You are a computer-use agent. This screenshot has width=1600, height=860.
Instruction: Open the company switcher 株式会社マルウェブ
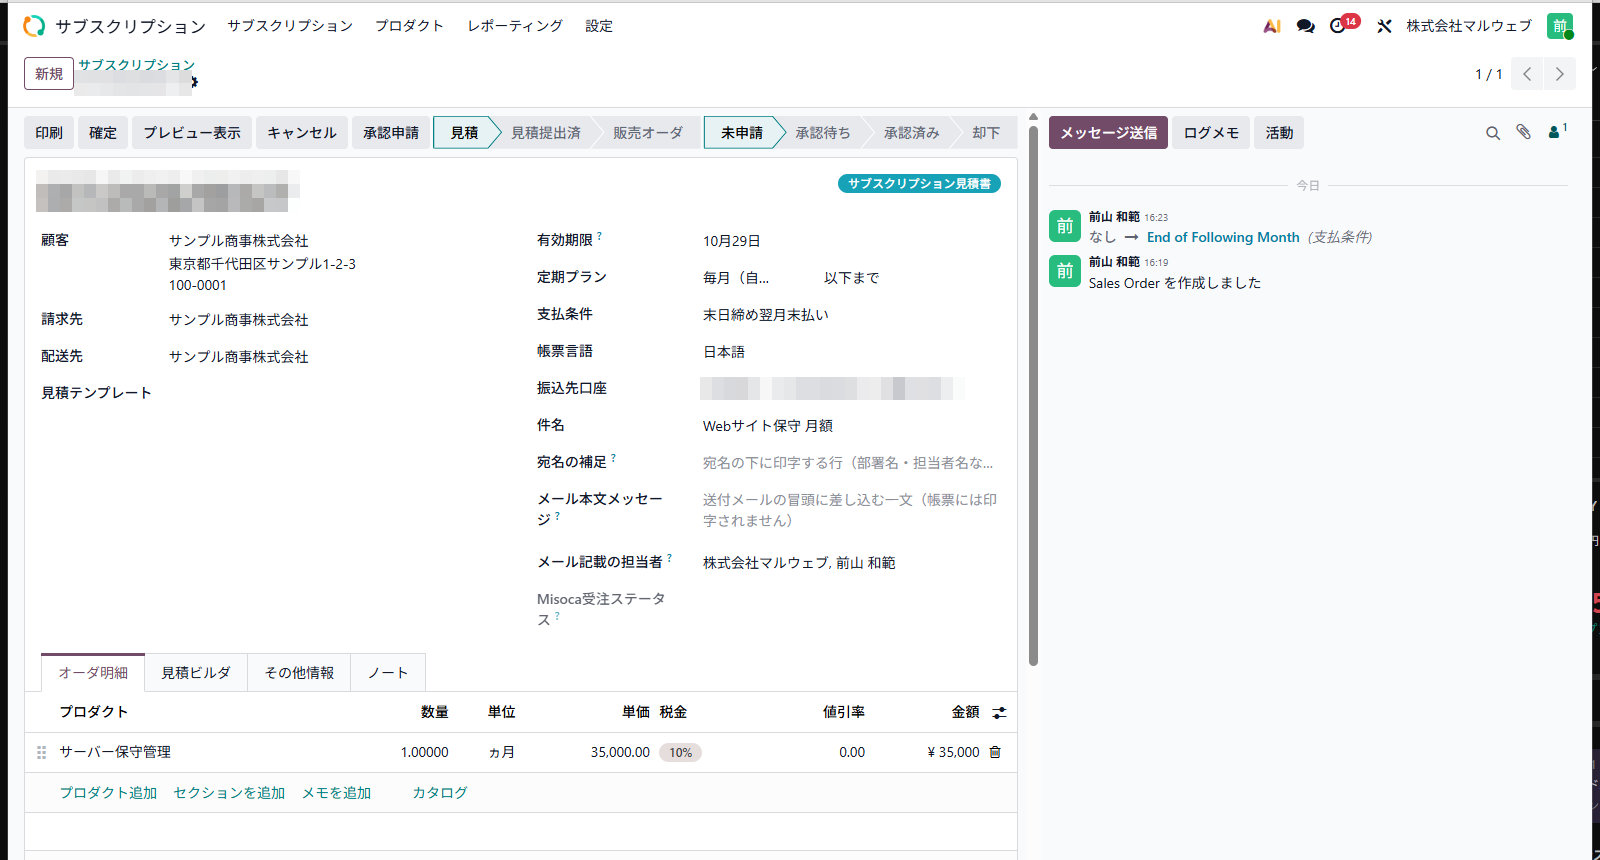[1469, 26]
